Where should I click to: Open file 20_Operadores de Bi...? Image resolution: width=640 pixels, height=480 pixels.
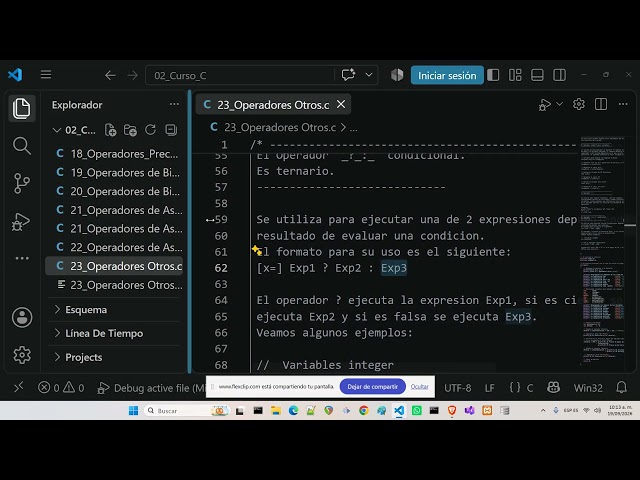click(x=116, y=191)
